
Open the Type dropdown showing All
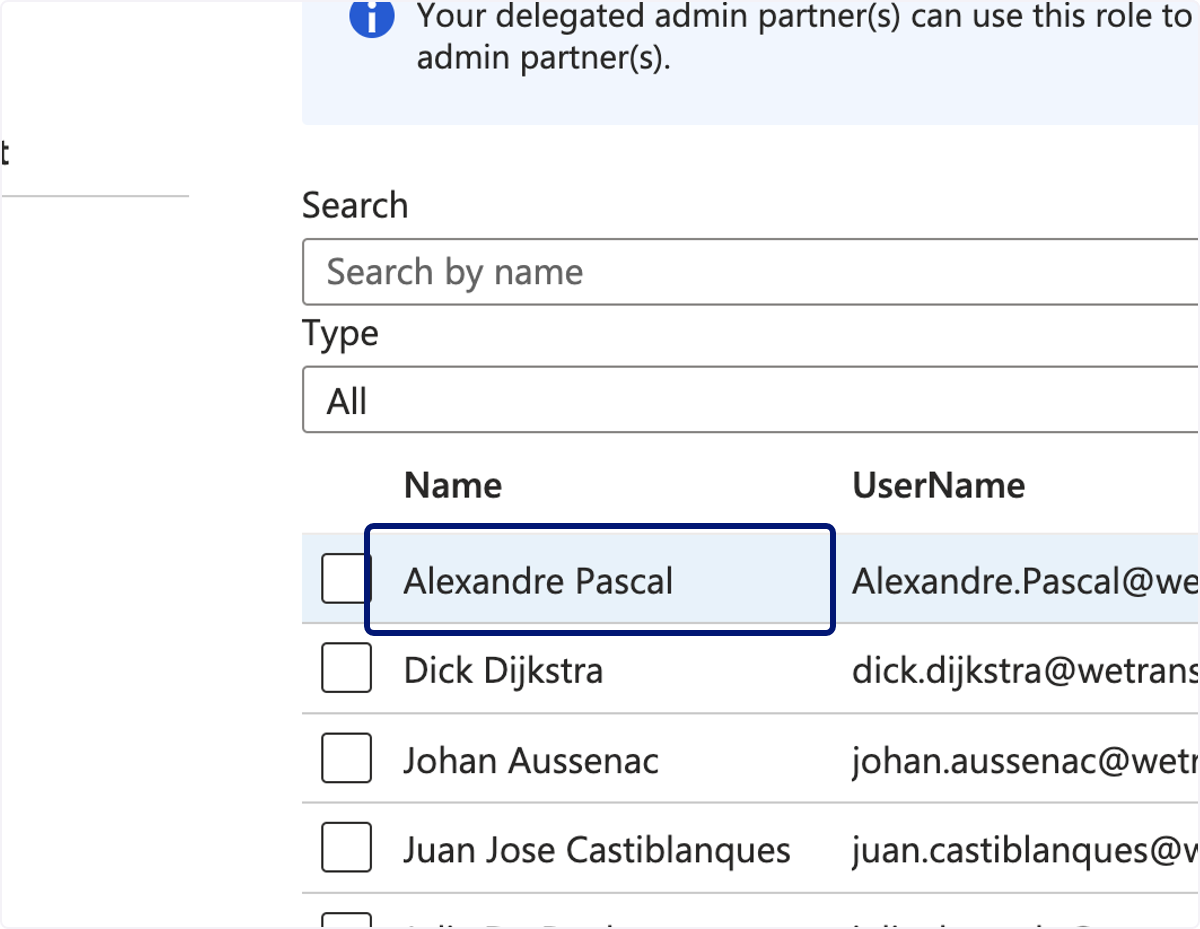click(750, 401)
